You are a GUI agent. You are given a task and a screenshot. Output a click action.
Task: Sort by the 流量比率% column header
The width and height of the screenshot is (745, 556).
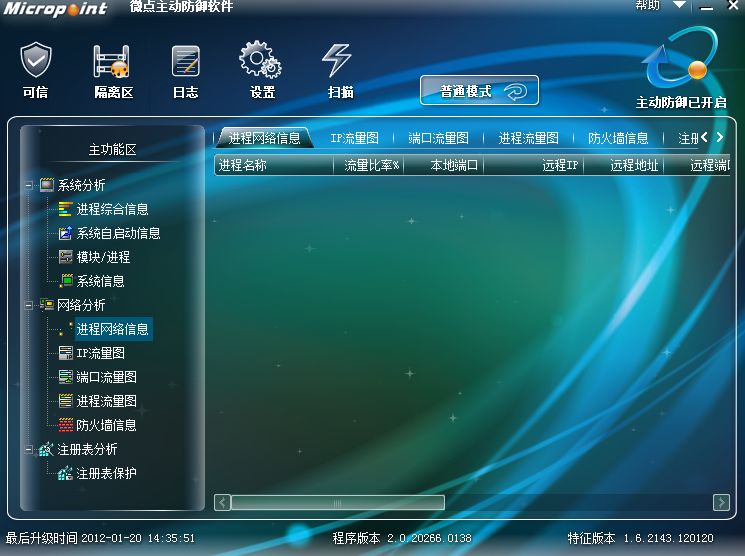click(369, 165)
